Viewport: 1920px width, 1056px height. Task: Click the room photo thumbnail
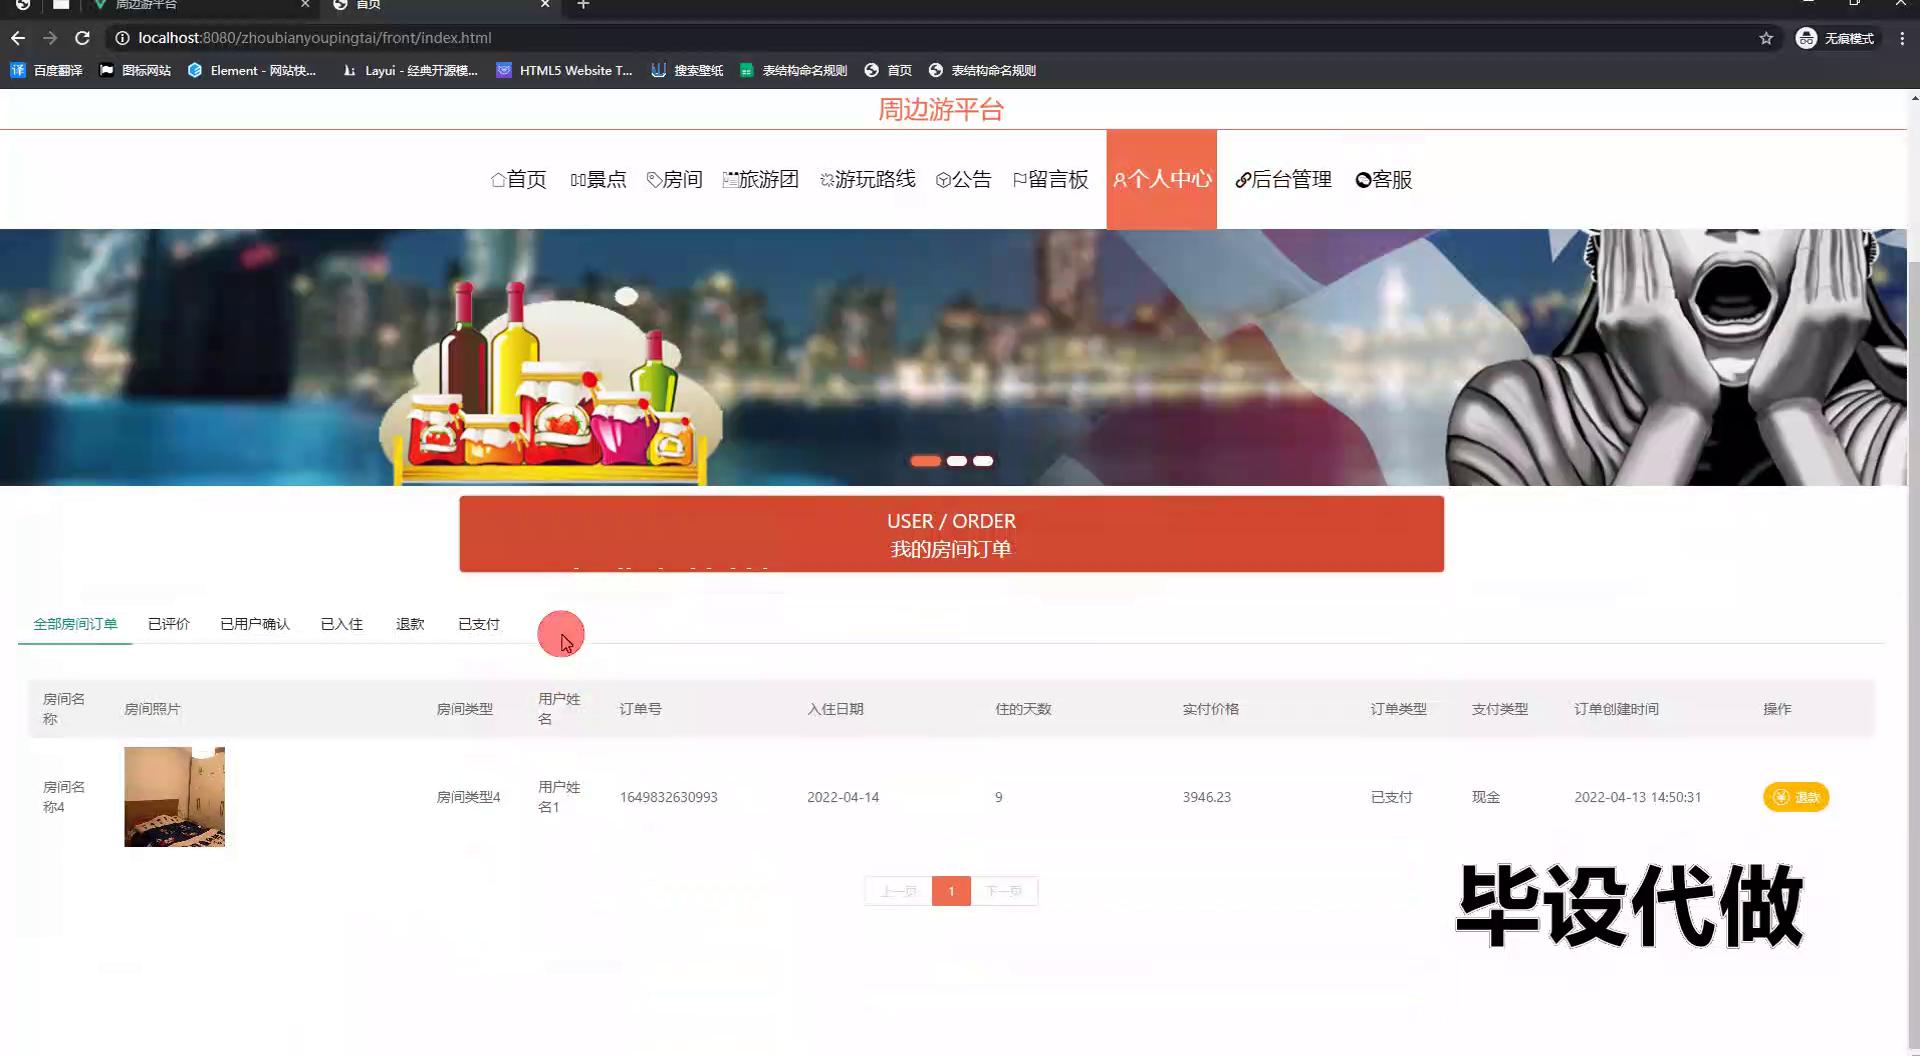174,797
